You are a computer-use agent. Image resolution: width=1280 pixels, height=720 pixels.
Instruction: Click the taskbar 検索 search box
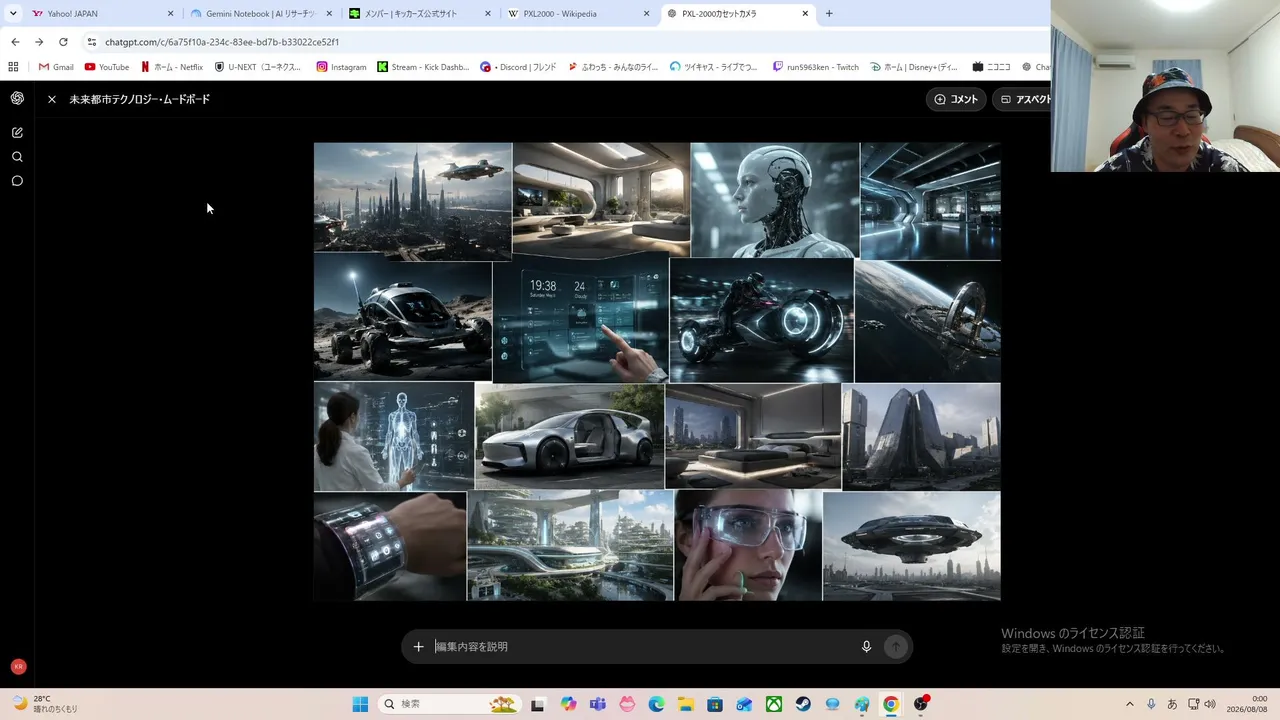click(449, 704)
